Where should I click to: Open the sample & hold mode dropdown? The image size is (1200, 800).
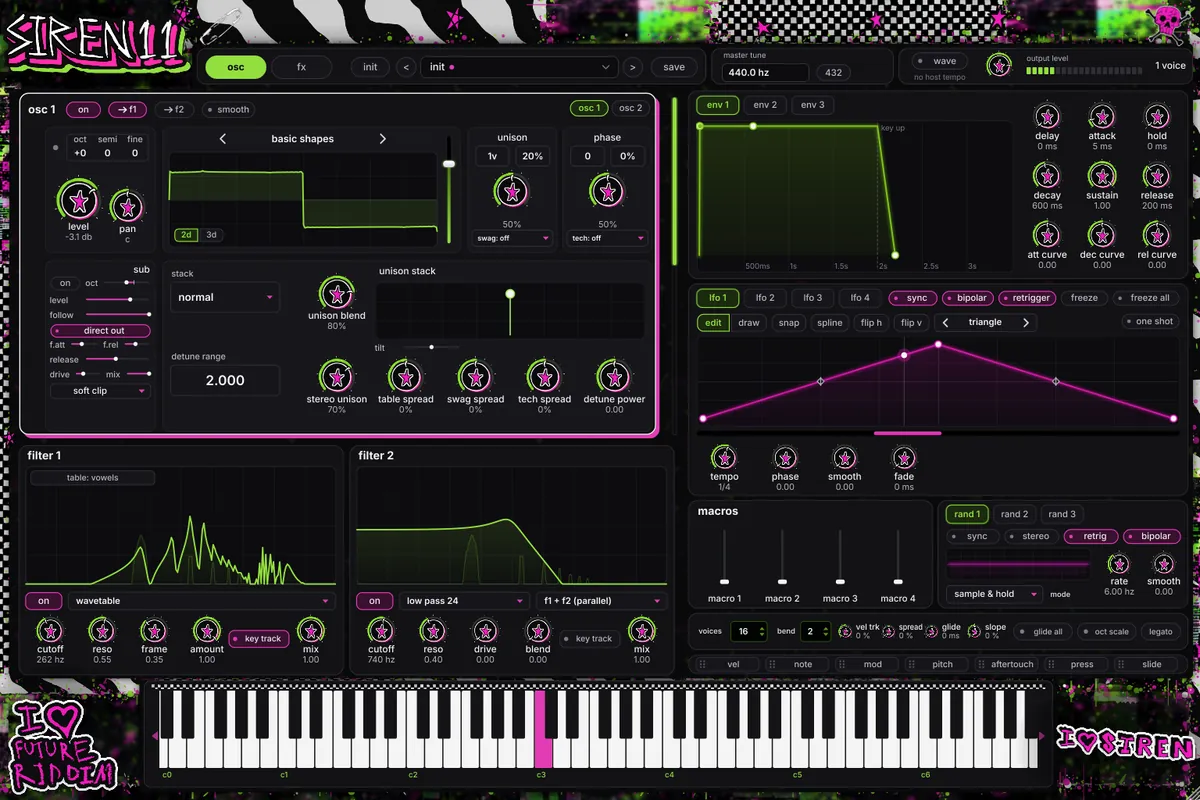995,594
